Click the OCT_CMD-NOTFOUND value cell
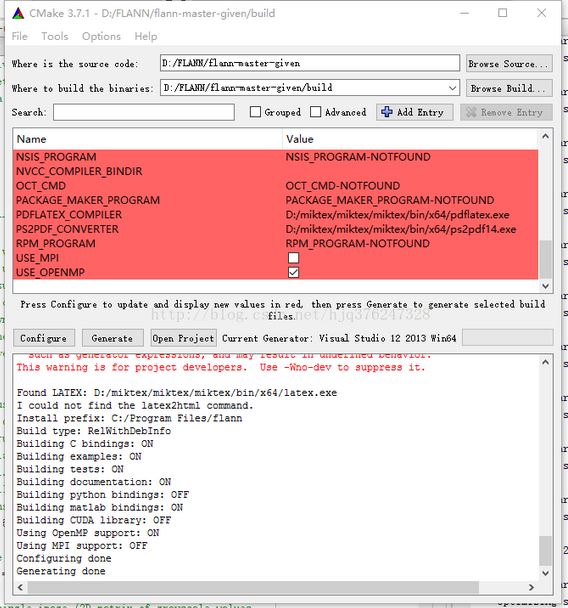The image size is (568, 608). (x=342, y=186)
